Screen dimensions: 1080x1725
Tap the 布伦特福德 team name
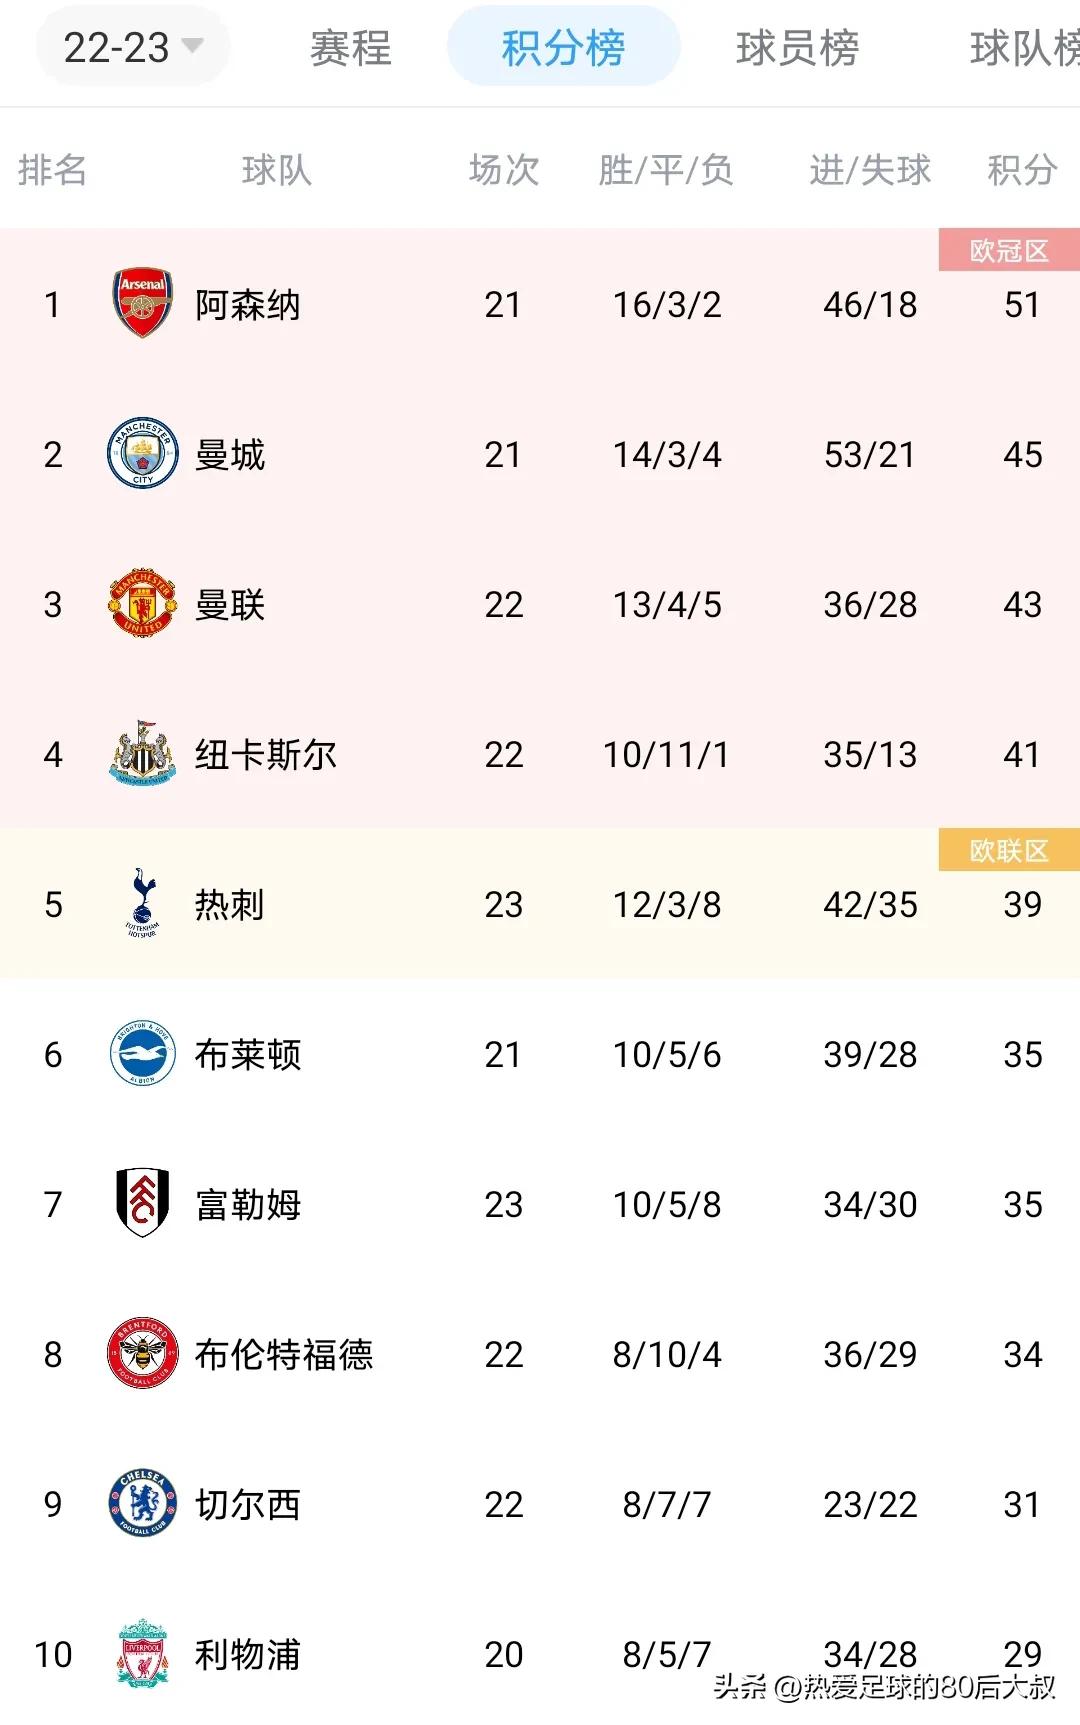284,1355
